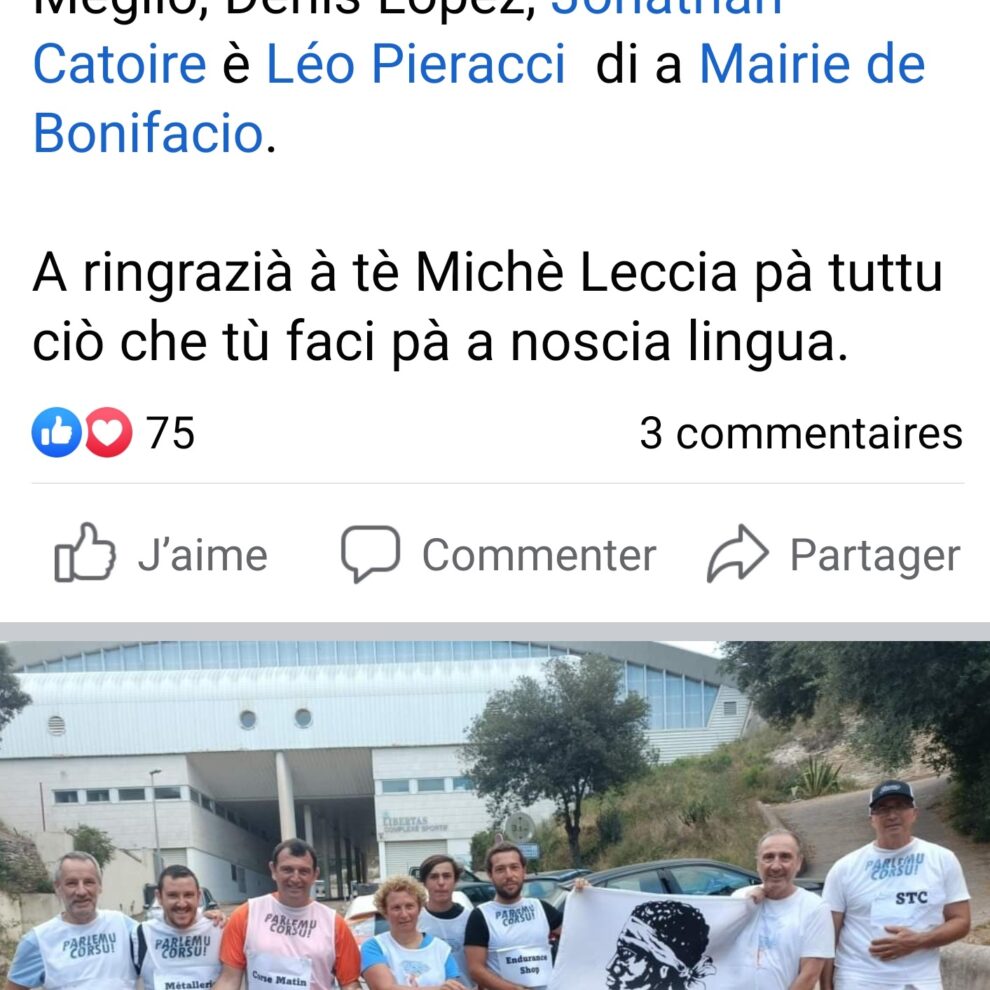Tap the red heart reaction icon
990x990 pixels.
(x=108, y=432)
